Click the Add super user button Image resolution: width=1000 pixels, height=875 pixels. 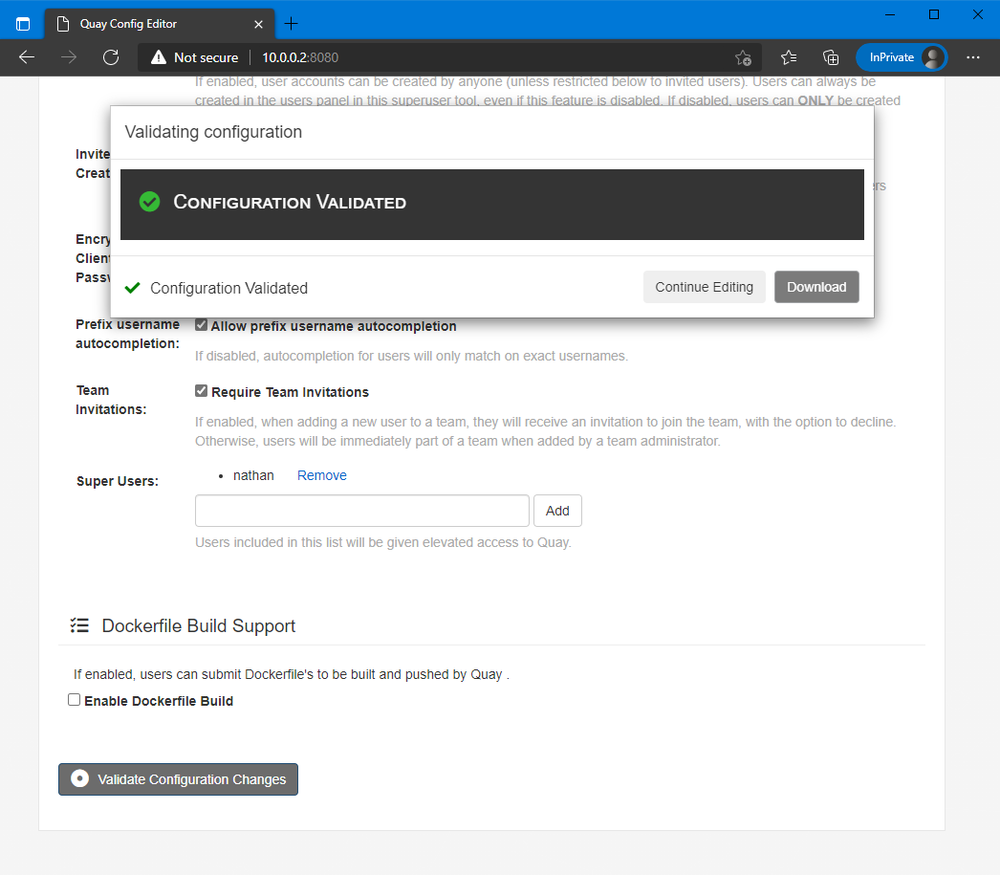(x=557, y=511)
